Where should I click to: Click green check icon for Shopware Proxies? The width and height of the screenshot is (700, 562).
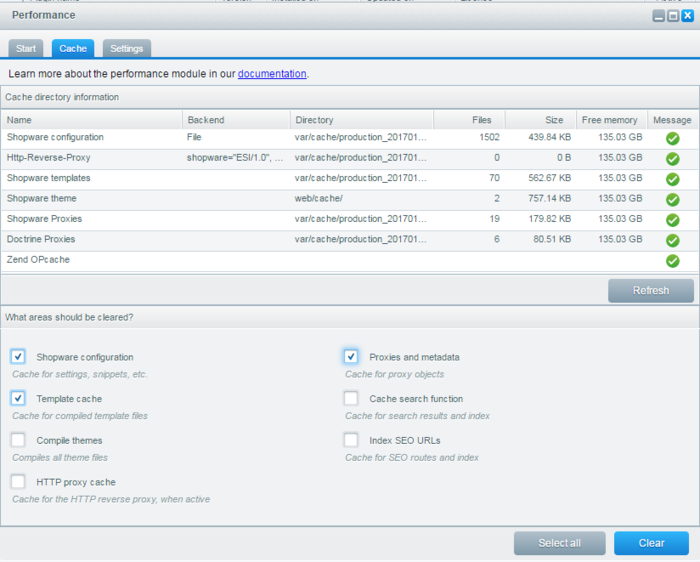[672, 220]
